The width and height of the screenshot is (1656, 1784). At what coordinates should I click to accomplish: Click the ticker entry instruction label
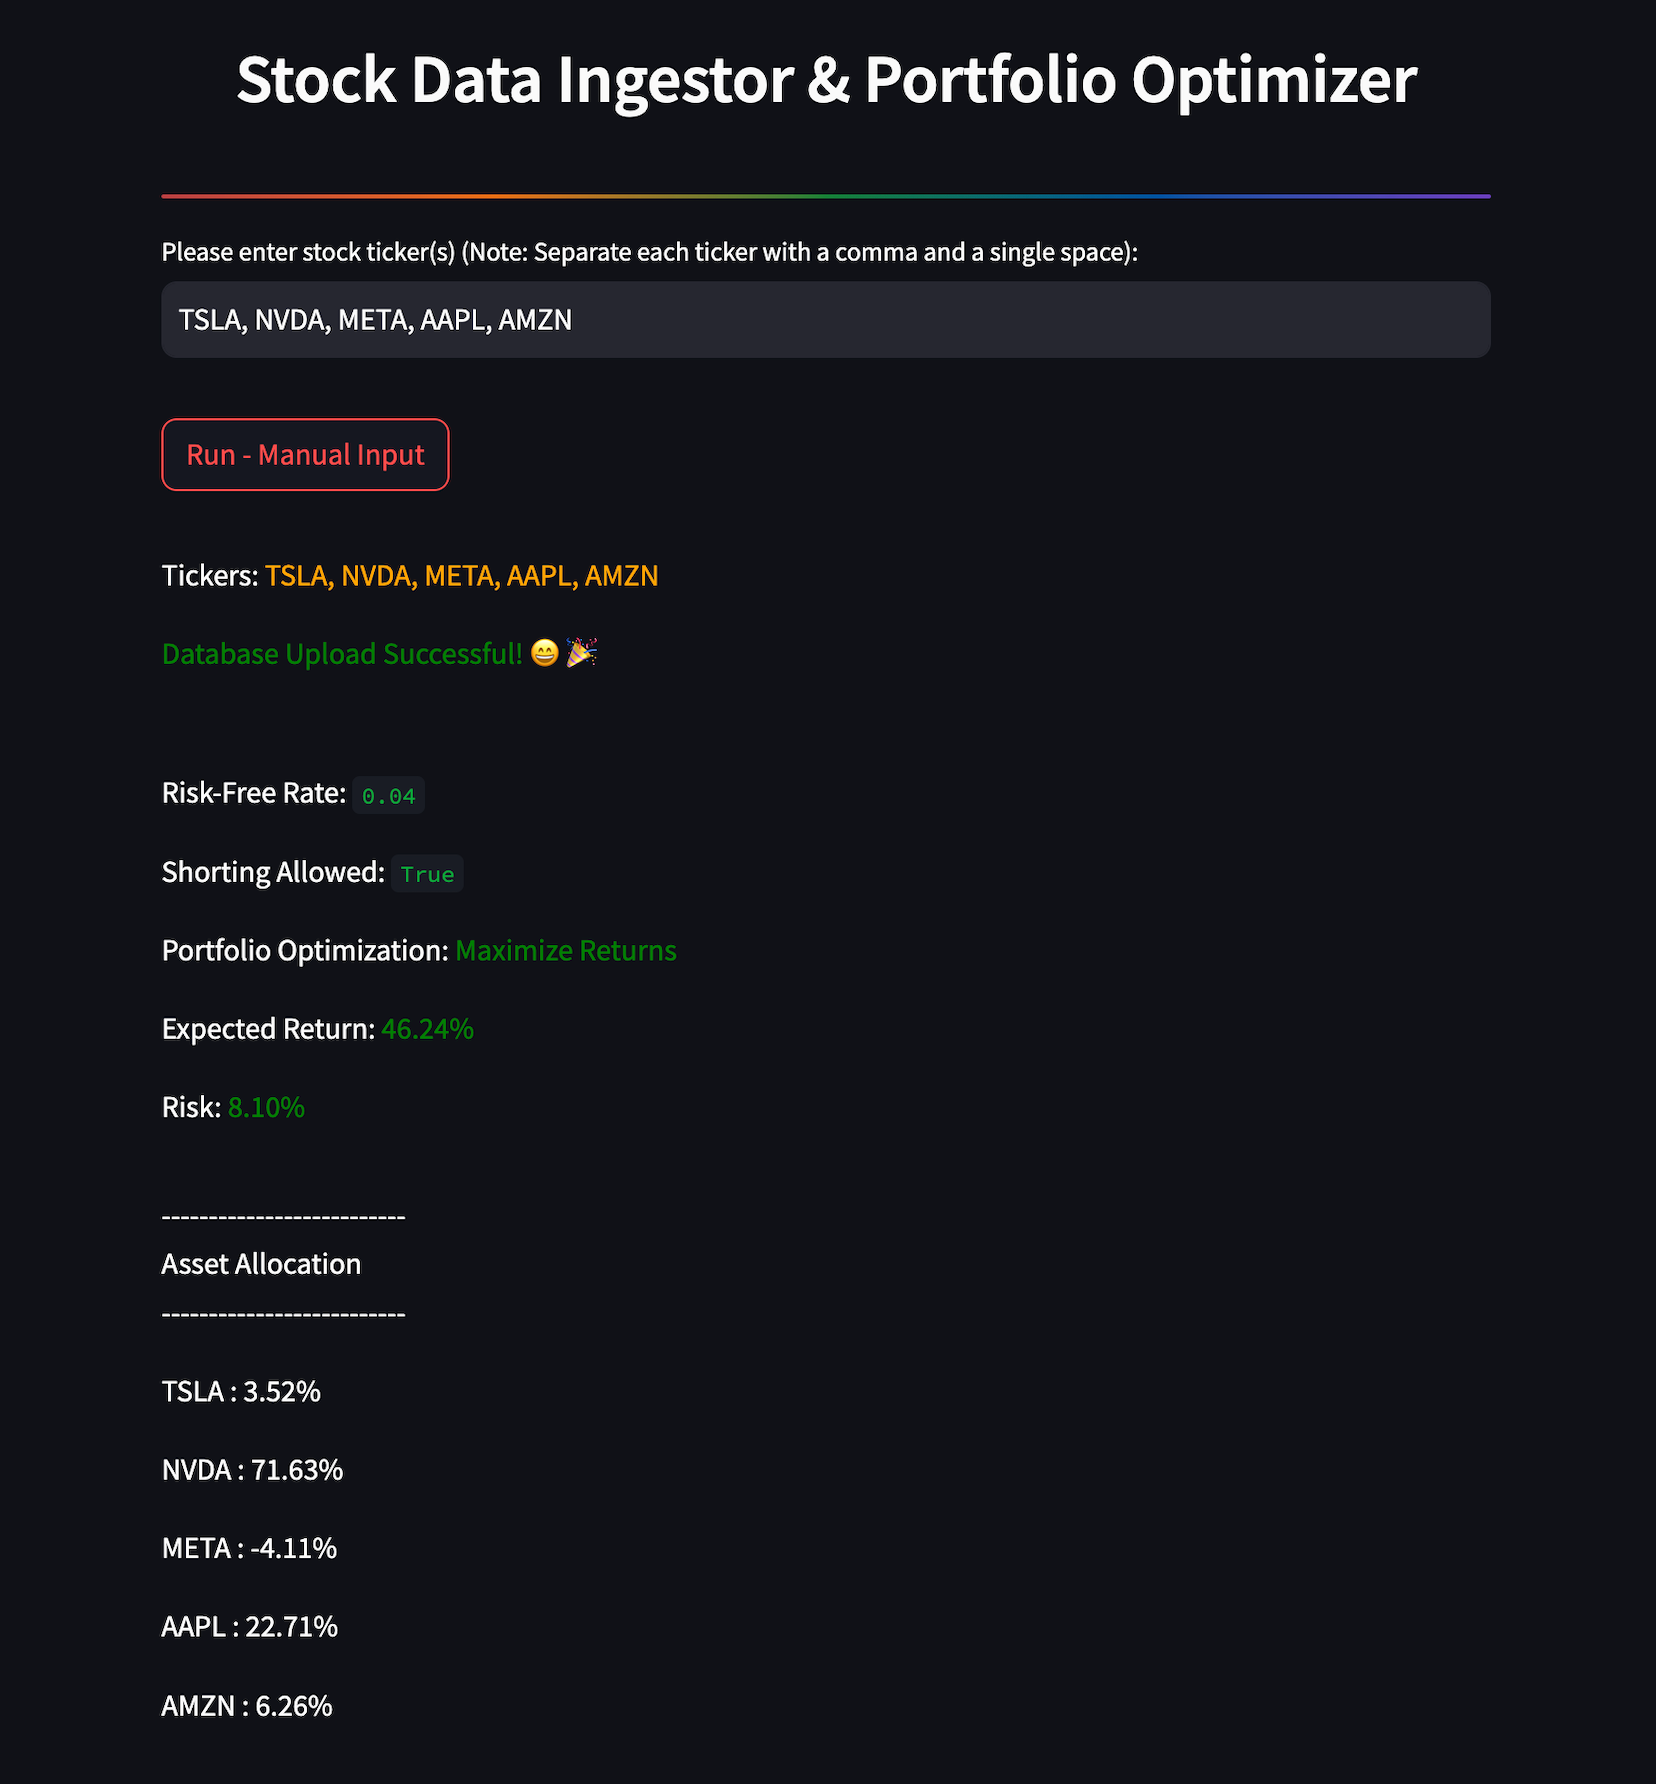[650, 252]
